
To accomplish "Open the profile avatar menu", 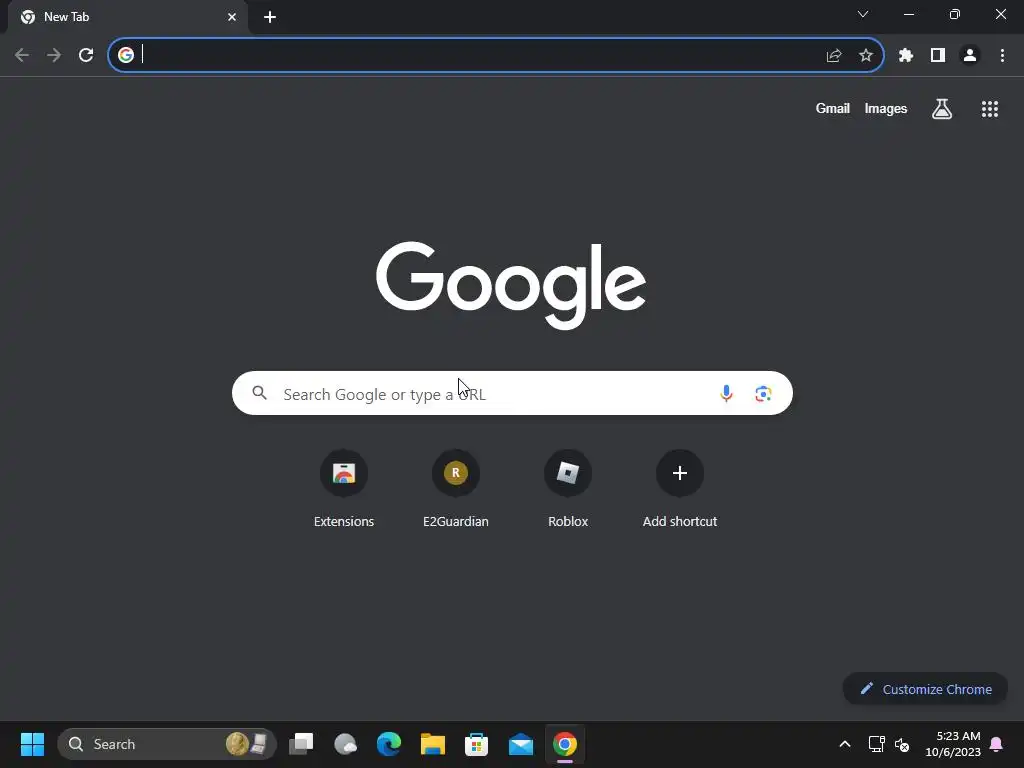I will click(970, 56).
